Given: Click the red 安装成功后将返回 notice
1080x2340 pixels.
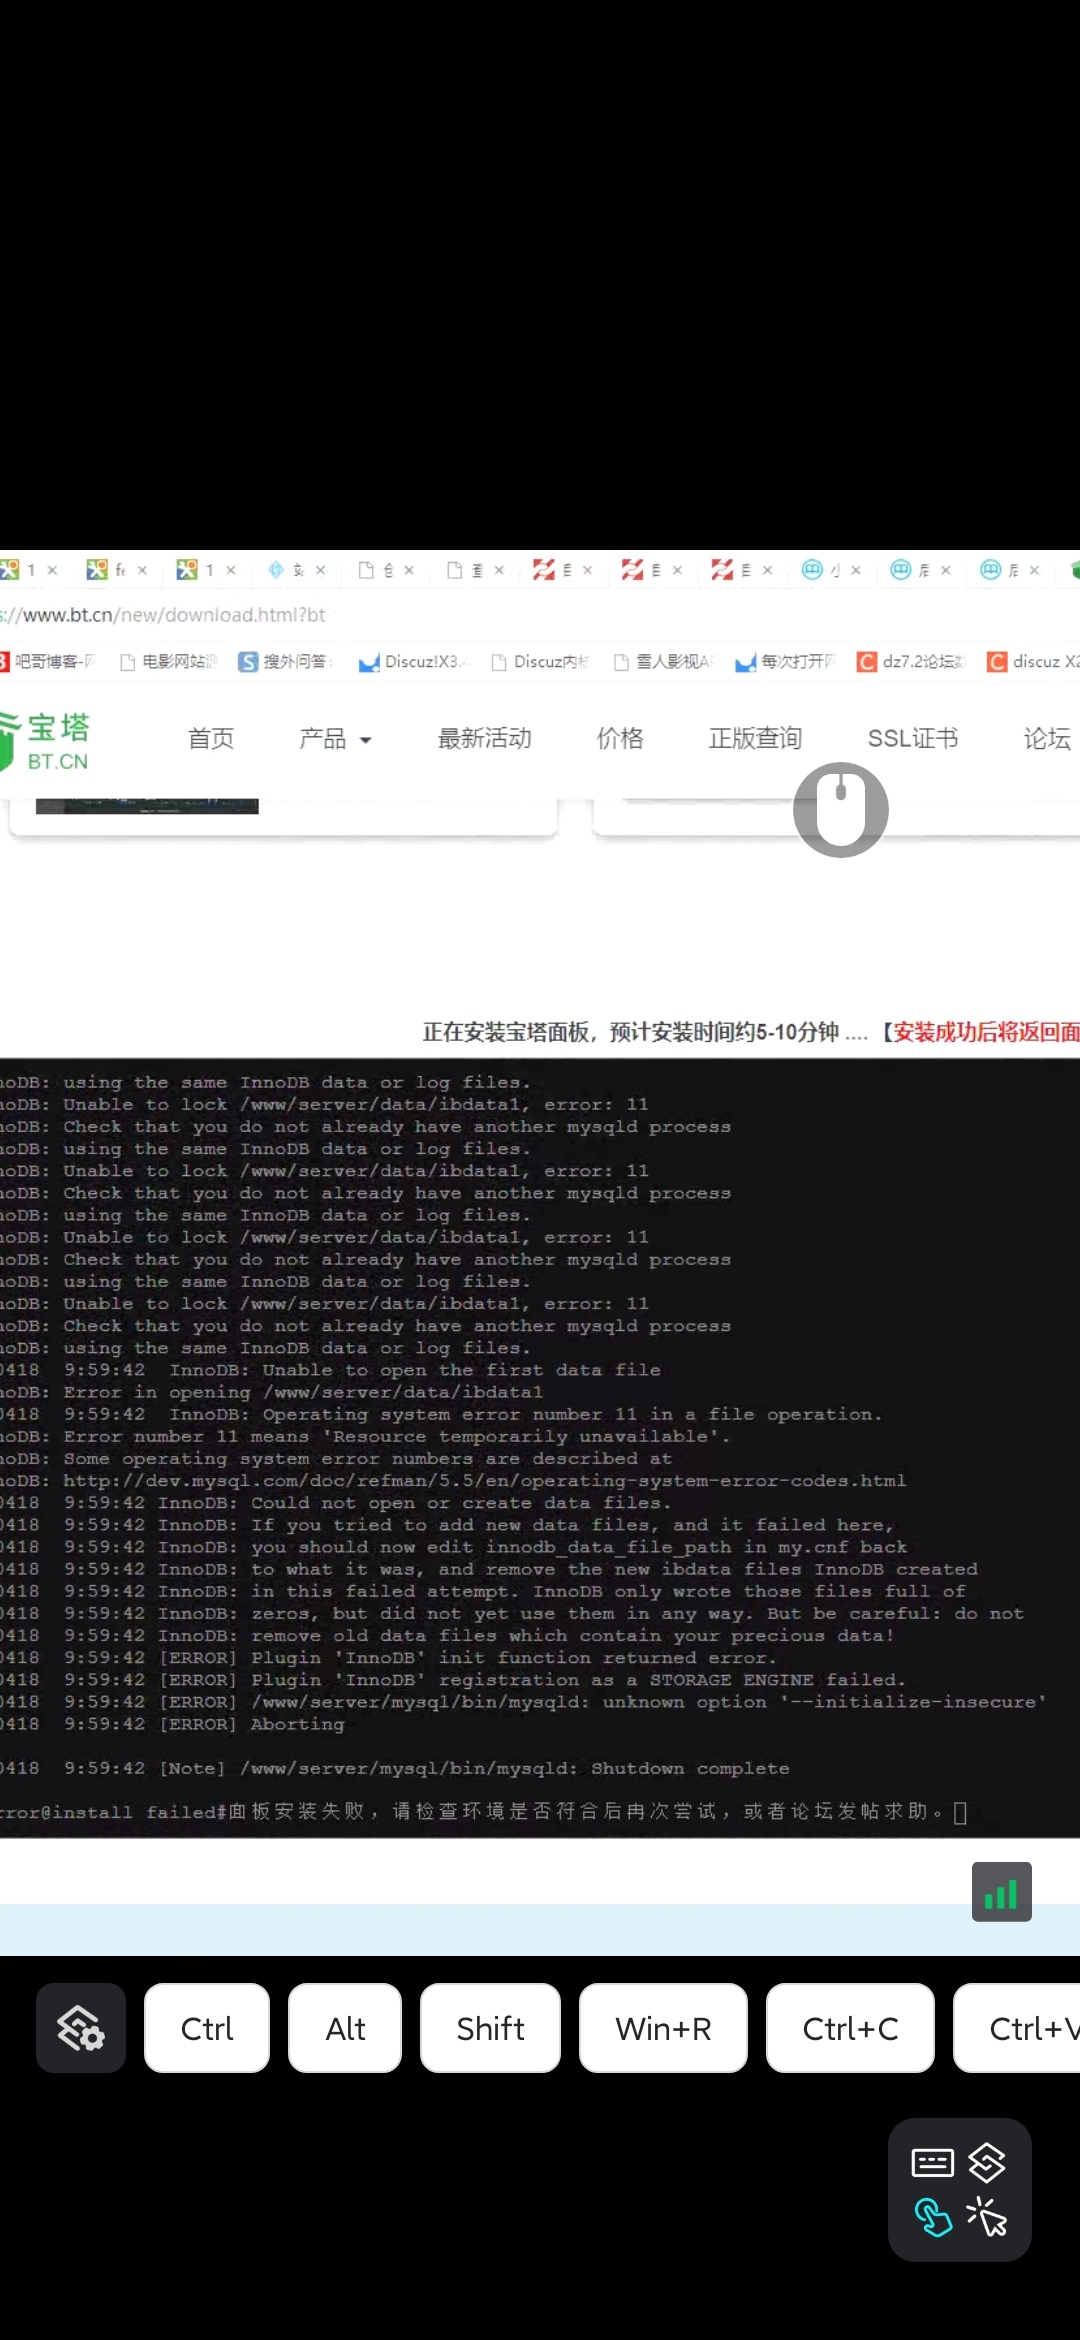Looking at the screenshot, I should tap(986, 1032).
